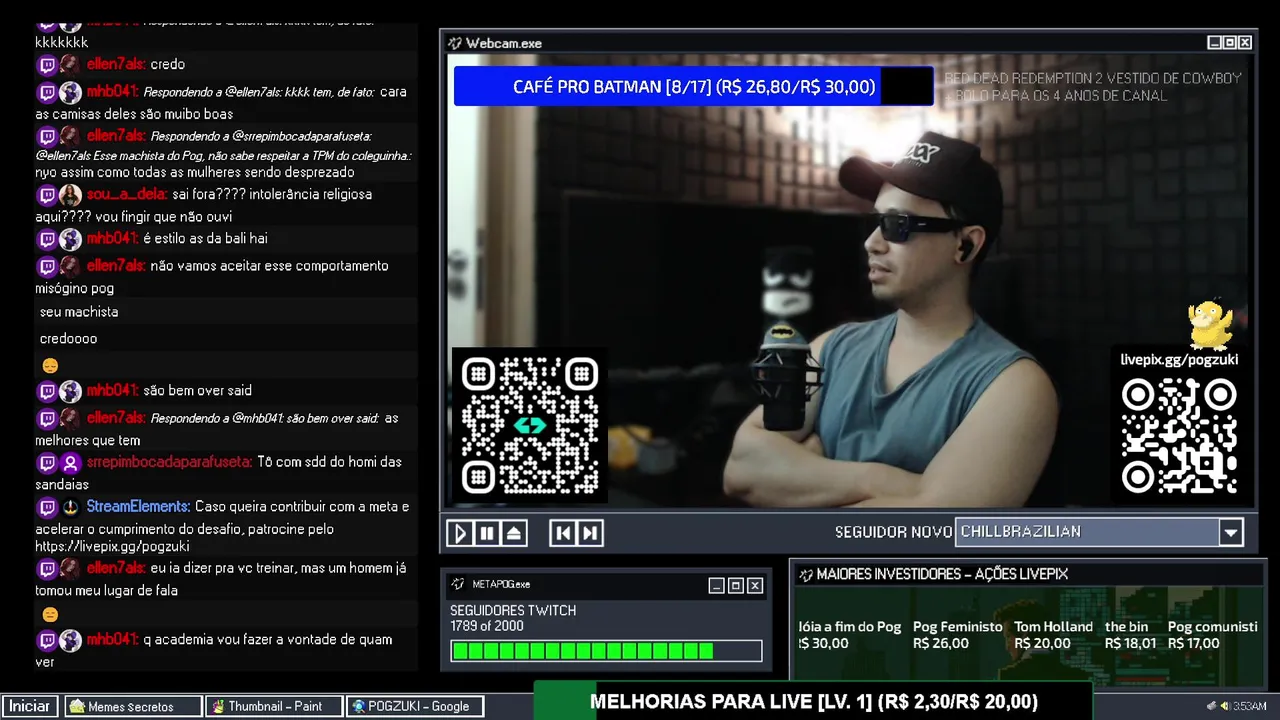Screen dimensions: 1280x720
Task: Click the eject button in Webcam.exe
Action: click(x=513, y=533)
